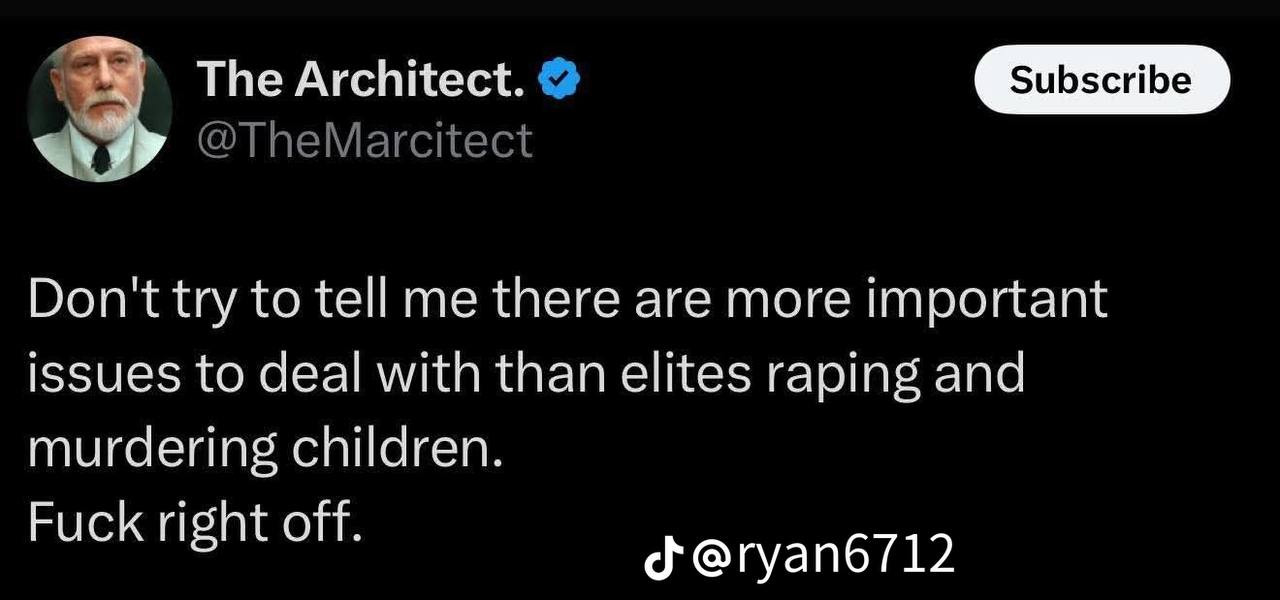This screenshot has height=600, width=1280.
Task: Click the Subscribe button
Action: point(1100,80)
